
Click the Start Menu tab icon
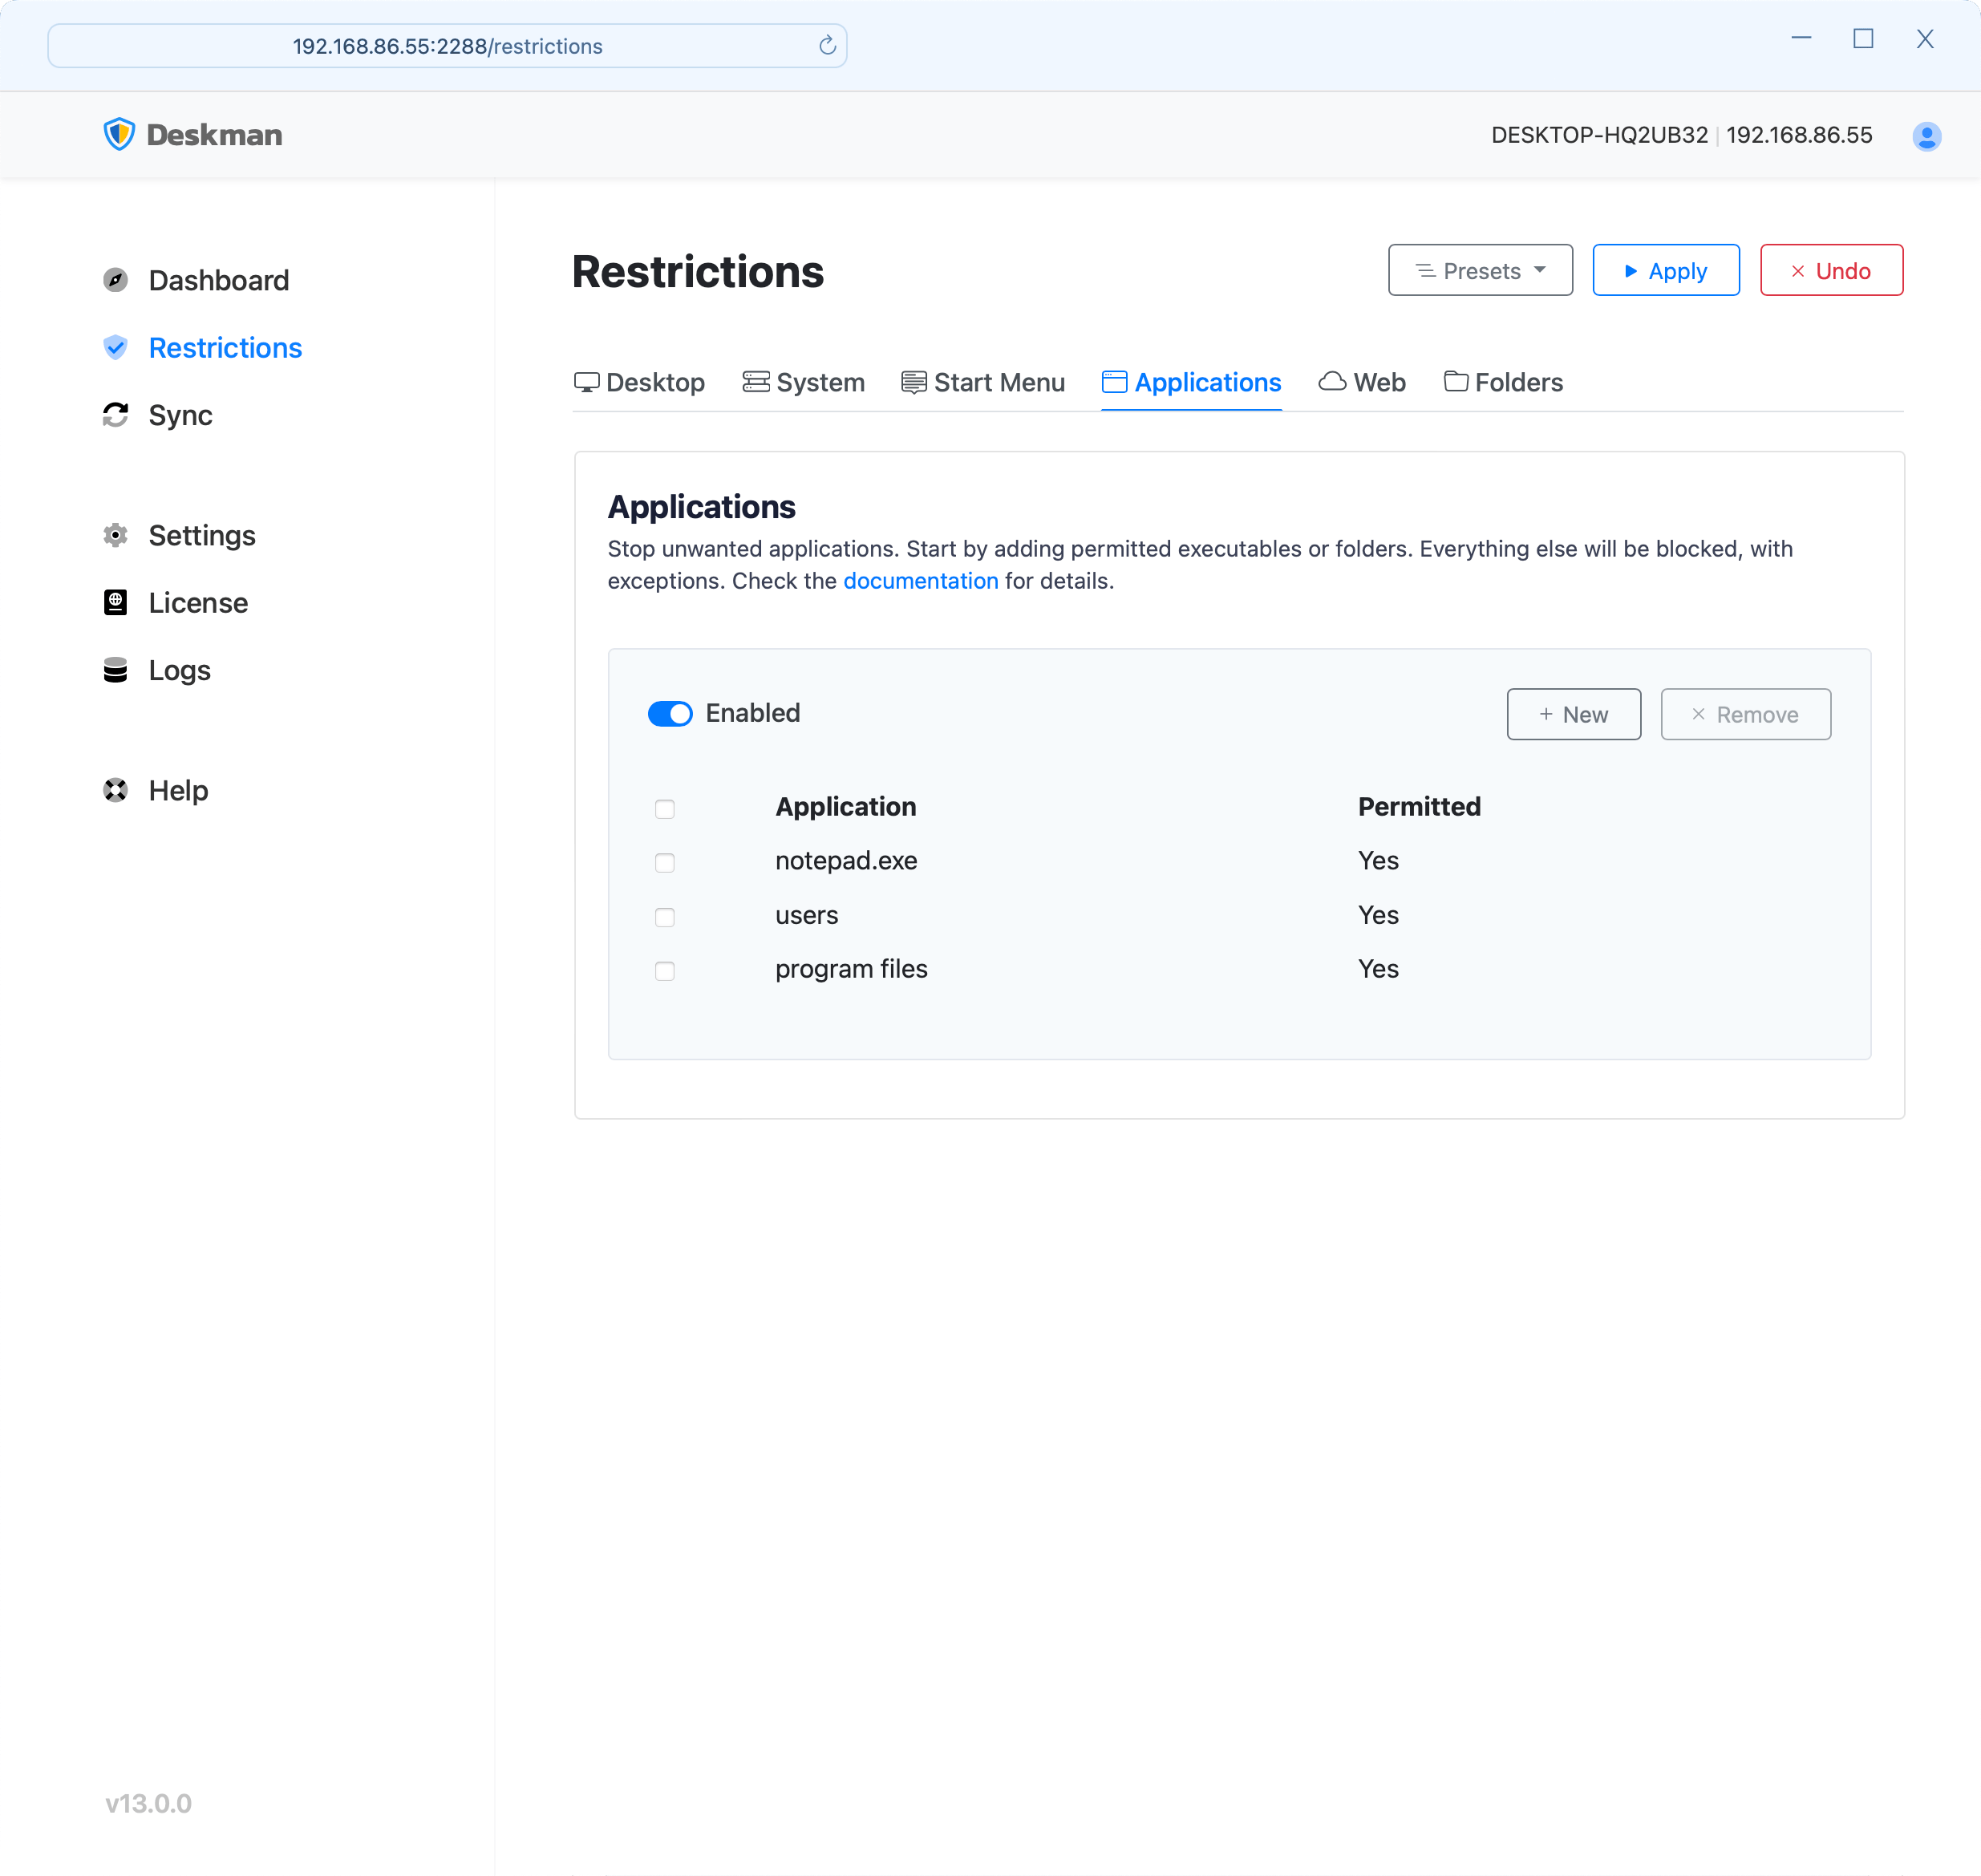[x=914, y=382]
